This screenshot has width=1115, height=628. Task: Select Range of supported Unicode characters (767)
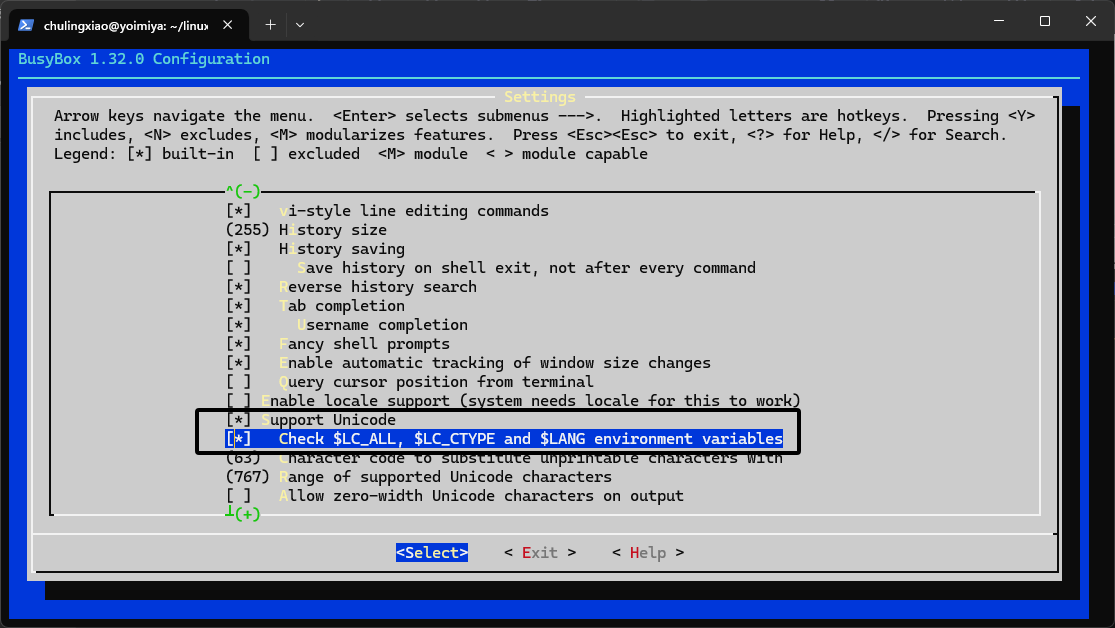pyautogui.click(x=419, y=477)
